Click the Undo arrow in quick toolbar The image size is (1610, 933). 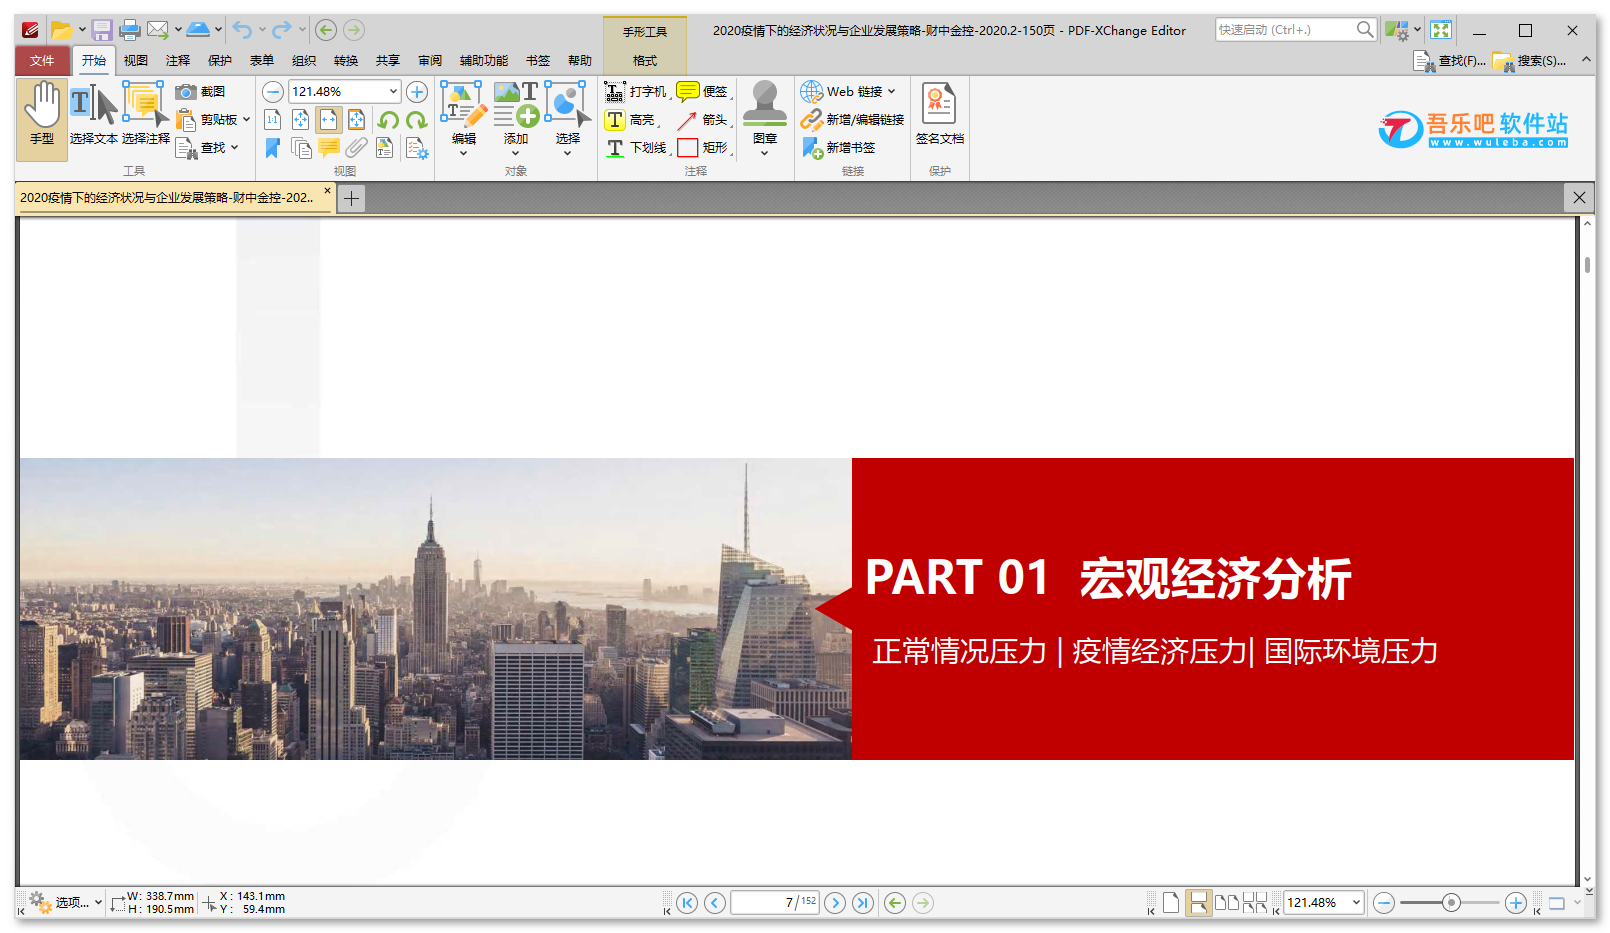point(242,30)
